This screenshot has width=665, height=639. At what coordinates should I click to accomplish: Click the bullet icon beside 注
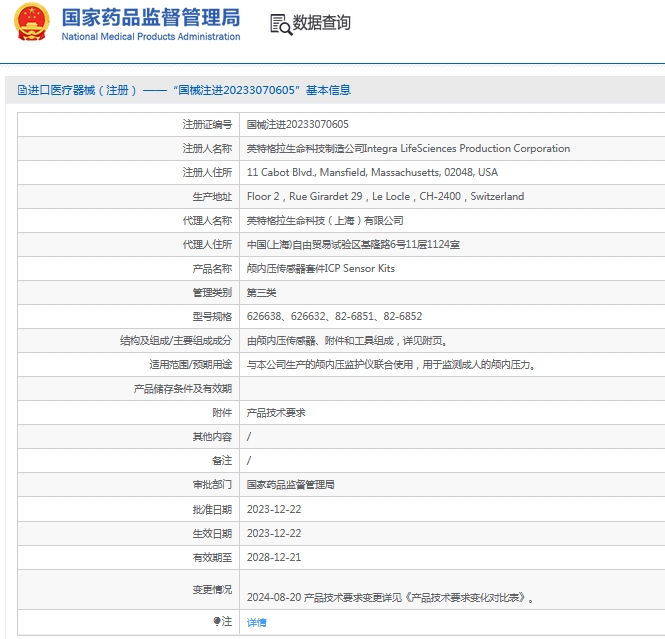click(x=217, y=621)
